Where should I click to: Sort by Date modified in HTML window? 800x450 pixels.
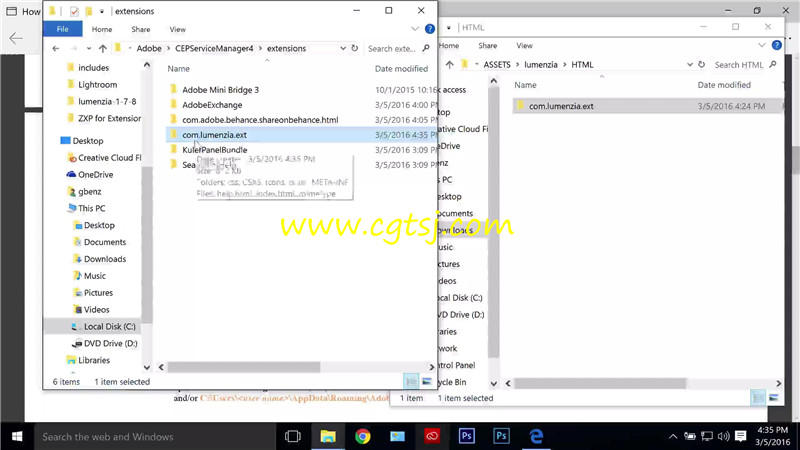click(x=724, y=85)
